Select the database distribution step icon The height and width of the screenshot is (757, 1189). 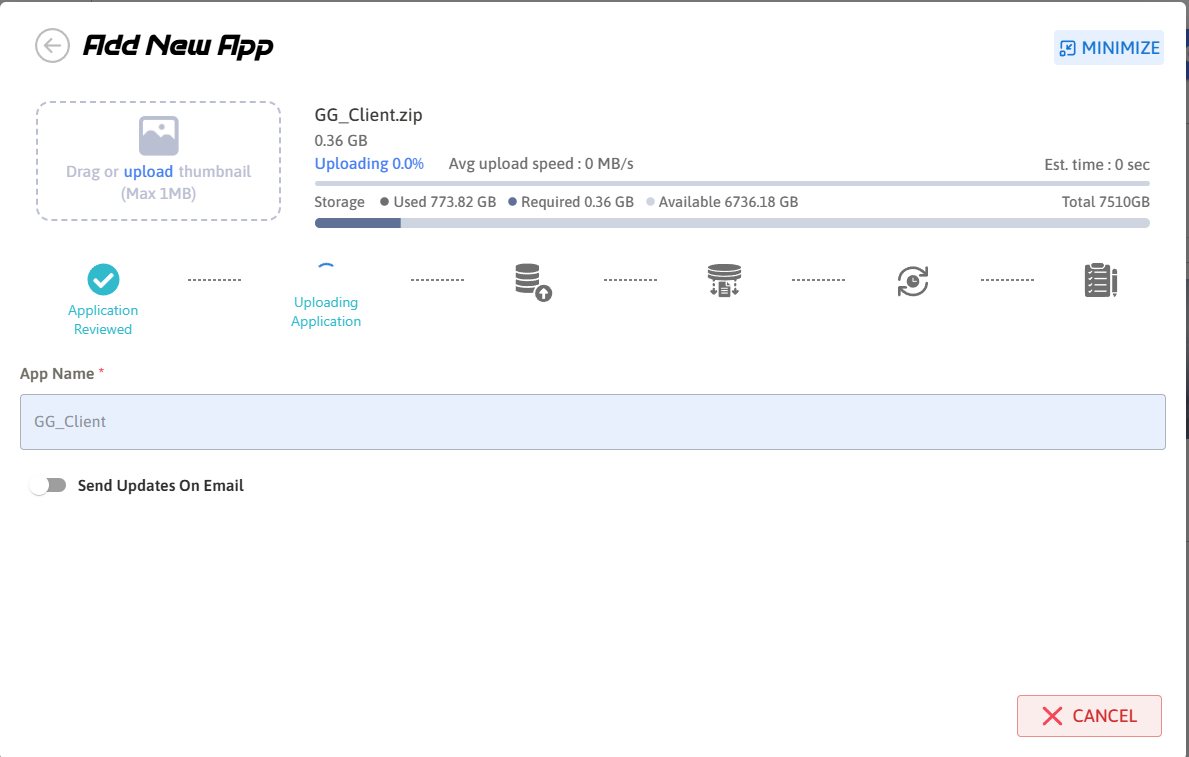point(723,281)
